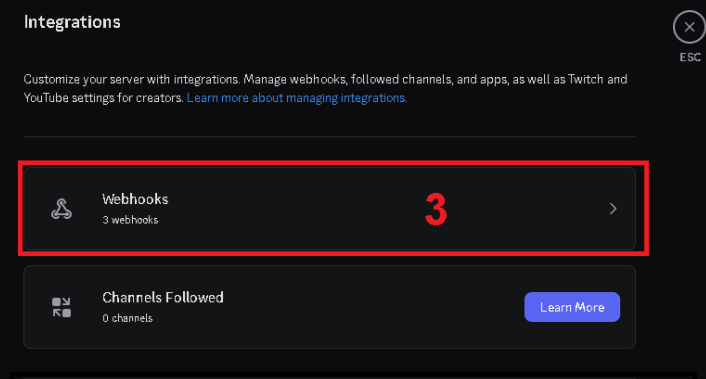Click "YouTube settings for creators" text
This screenshot has height=379, width=706.
tap(103, 98)
